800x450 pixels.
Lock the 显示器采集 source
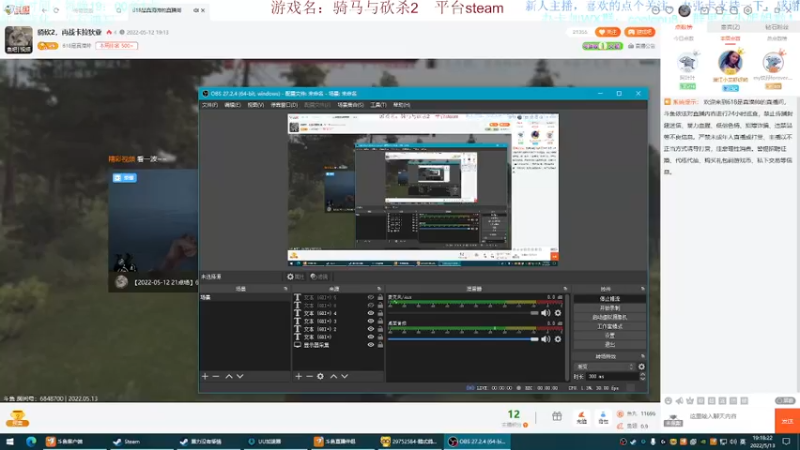(x=380, y=345)
